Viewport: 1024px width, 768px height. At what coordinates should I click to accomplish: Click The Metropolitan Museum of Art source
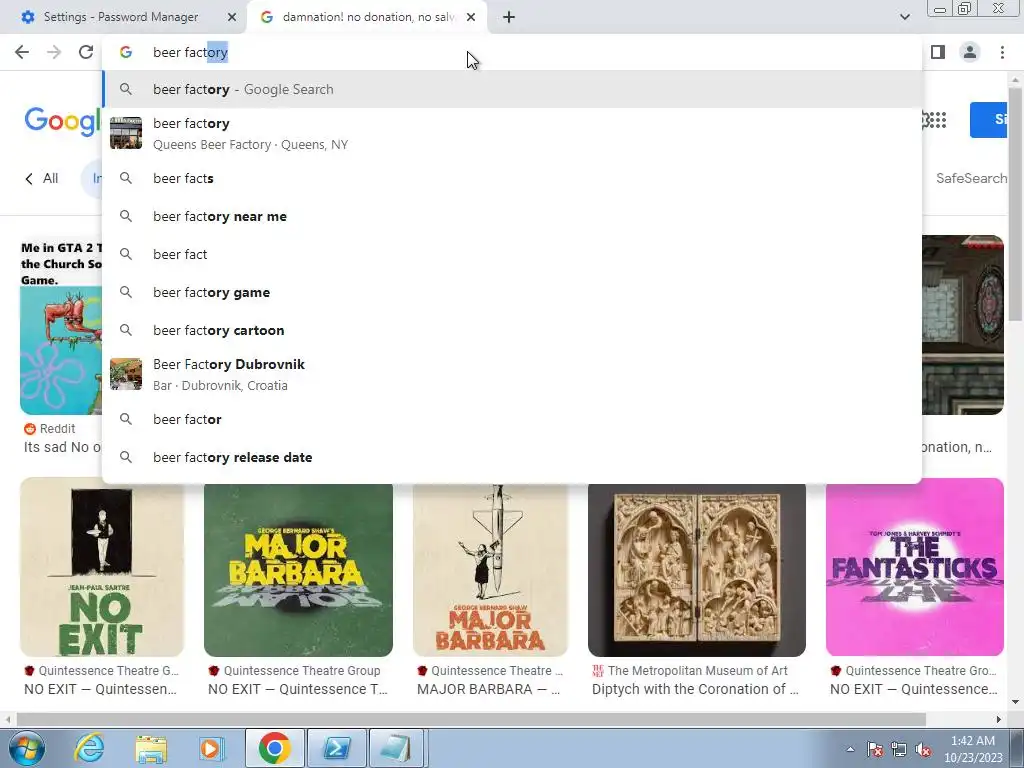point(690,671)
